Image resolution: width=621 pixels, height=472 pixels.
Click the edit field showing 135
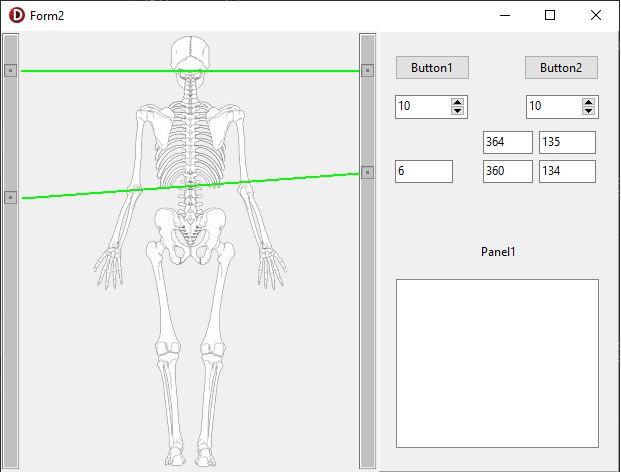pyautogui.click(x=567, y=142)
